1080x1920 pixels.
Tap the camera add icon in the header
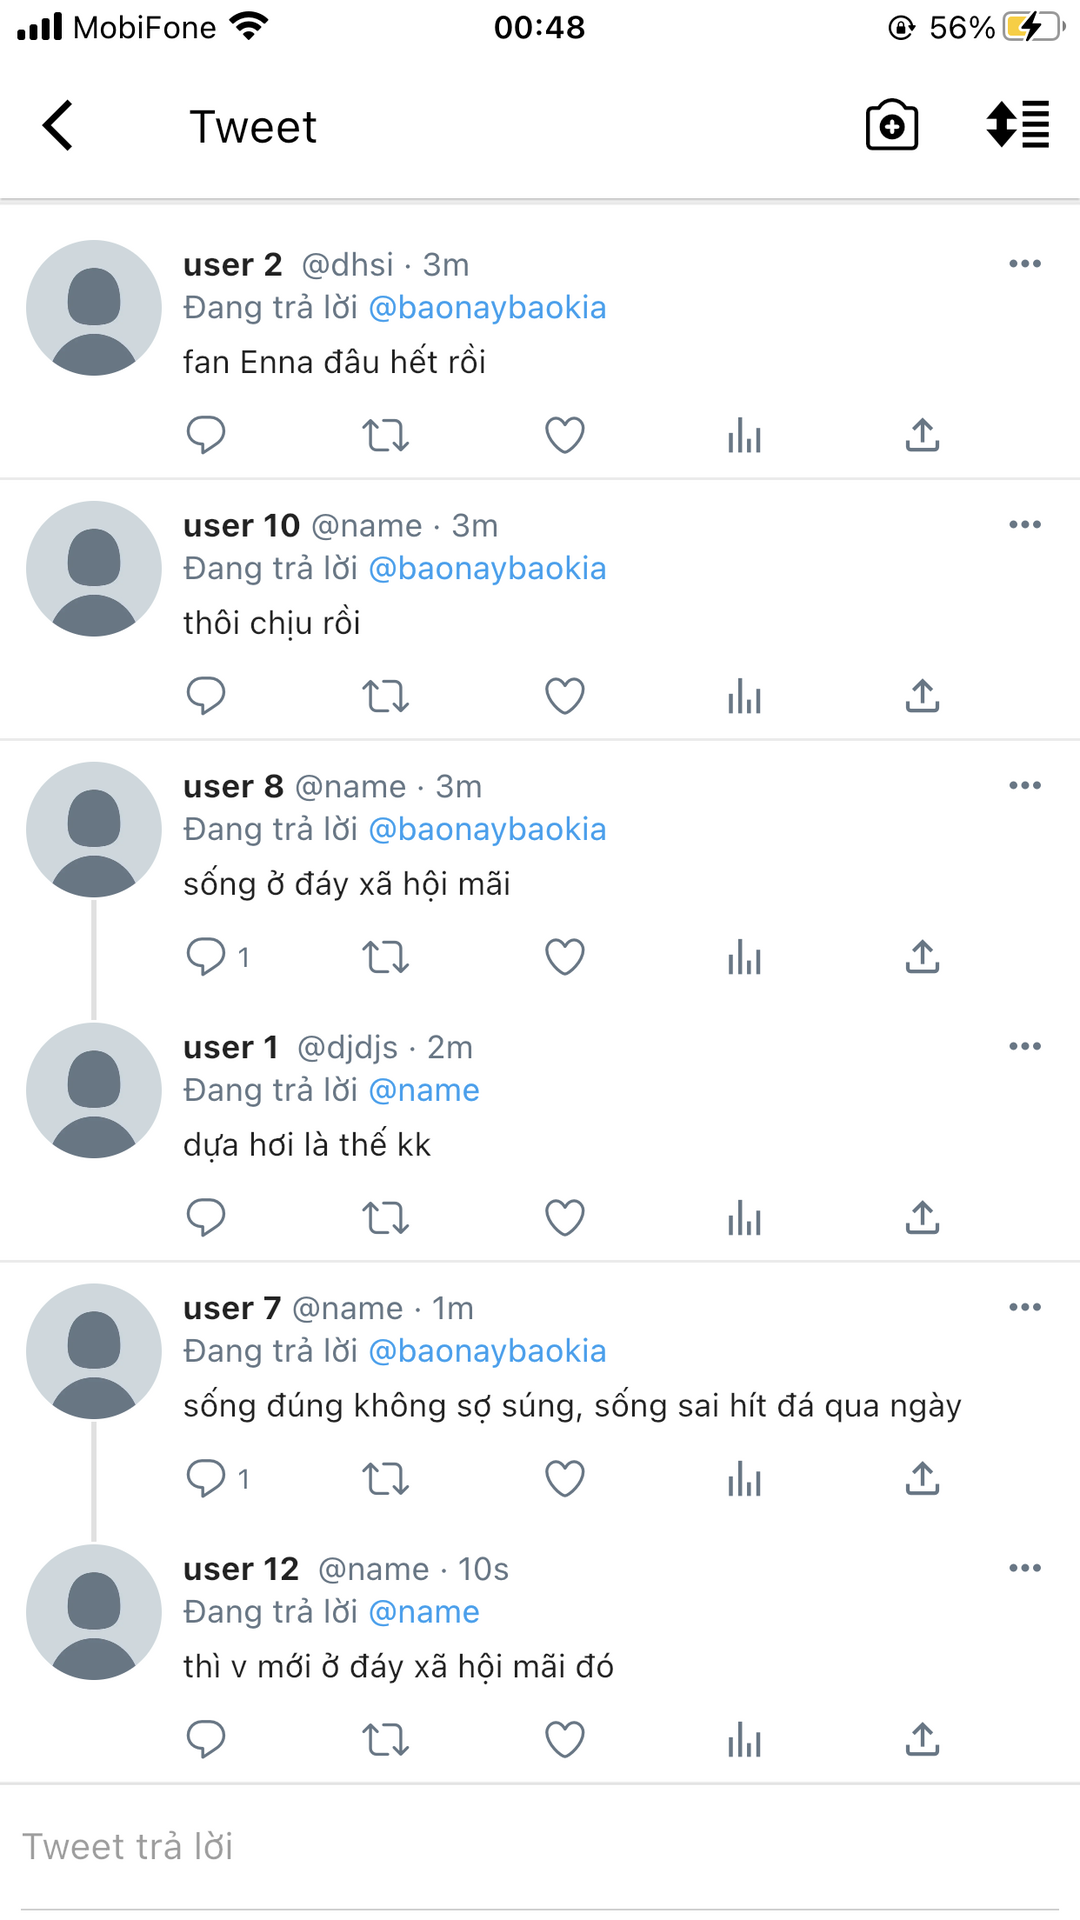tap(892, 125)
